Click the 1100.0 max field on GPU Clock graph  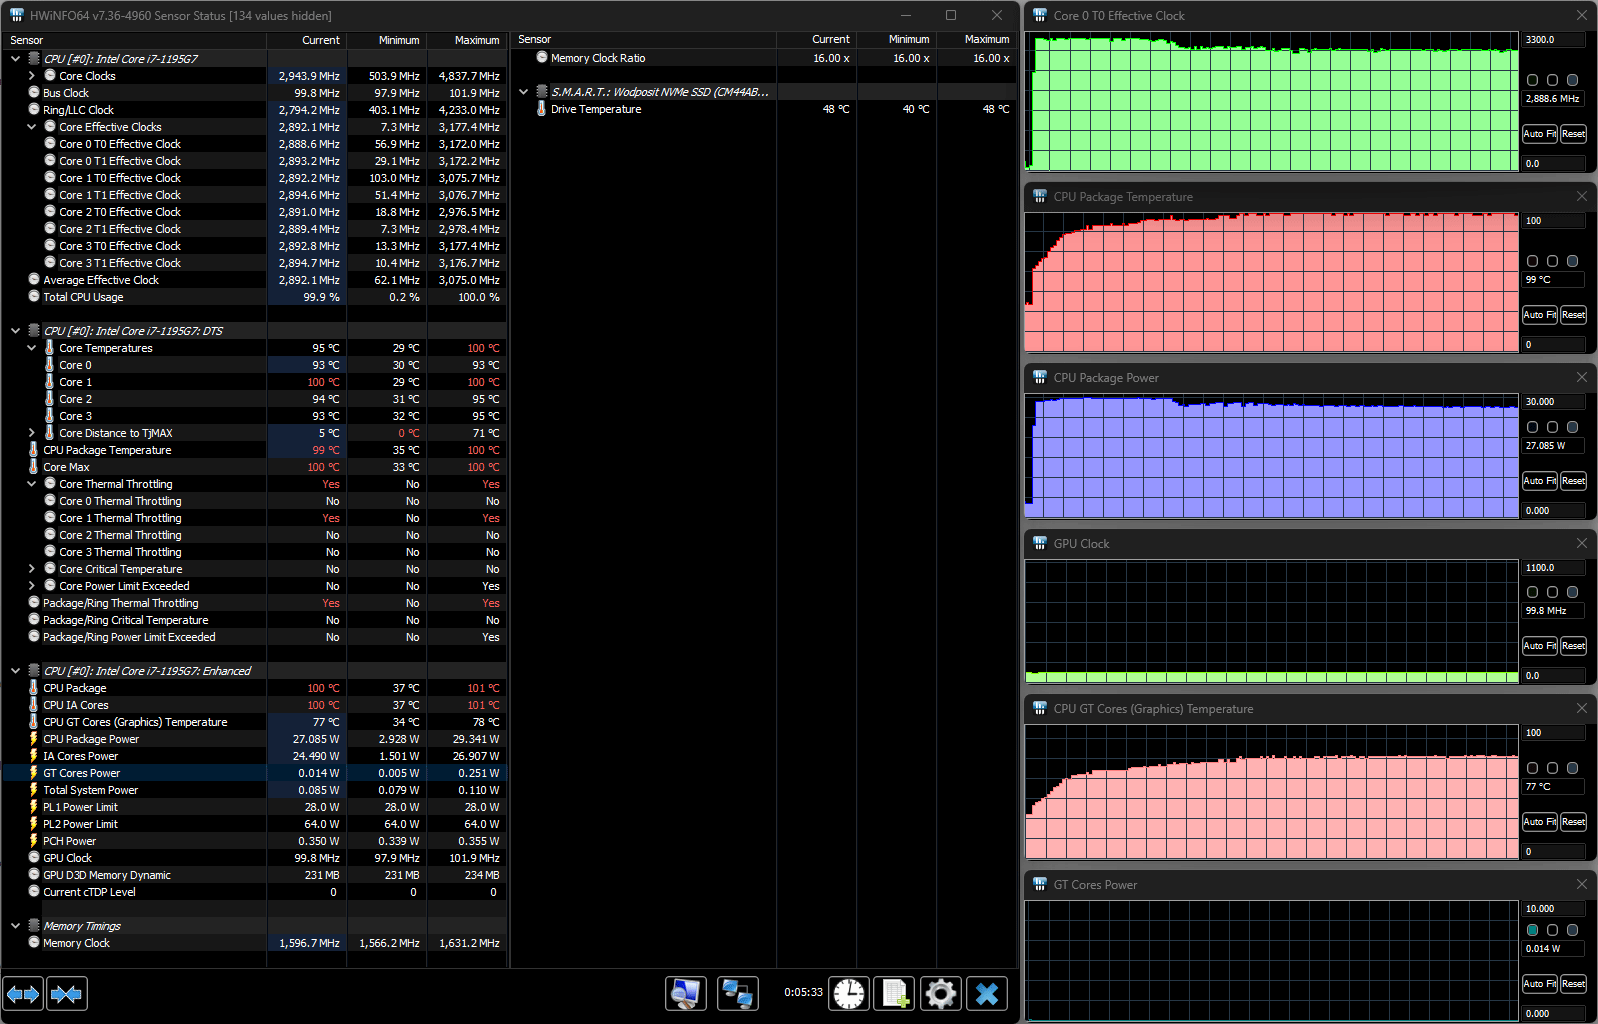click(1553, 568)
